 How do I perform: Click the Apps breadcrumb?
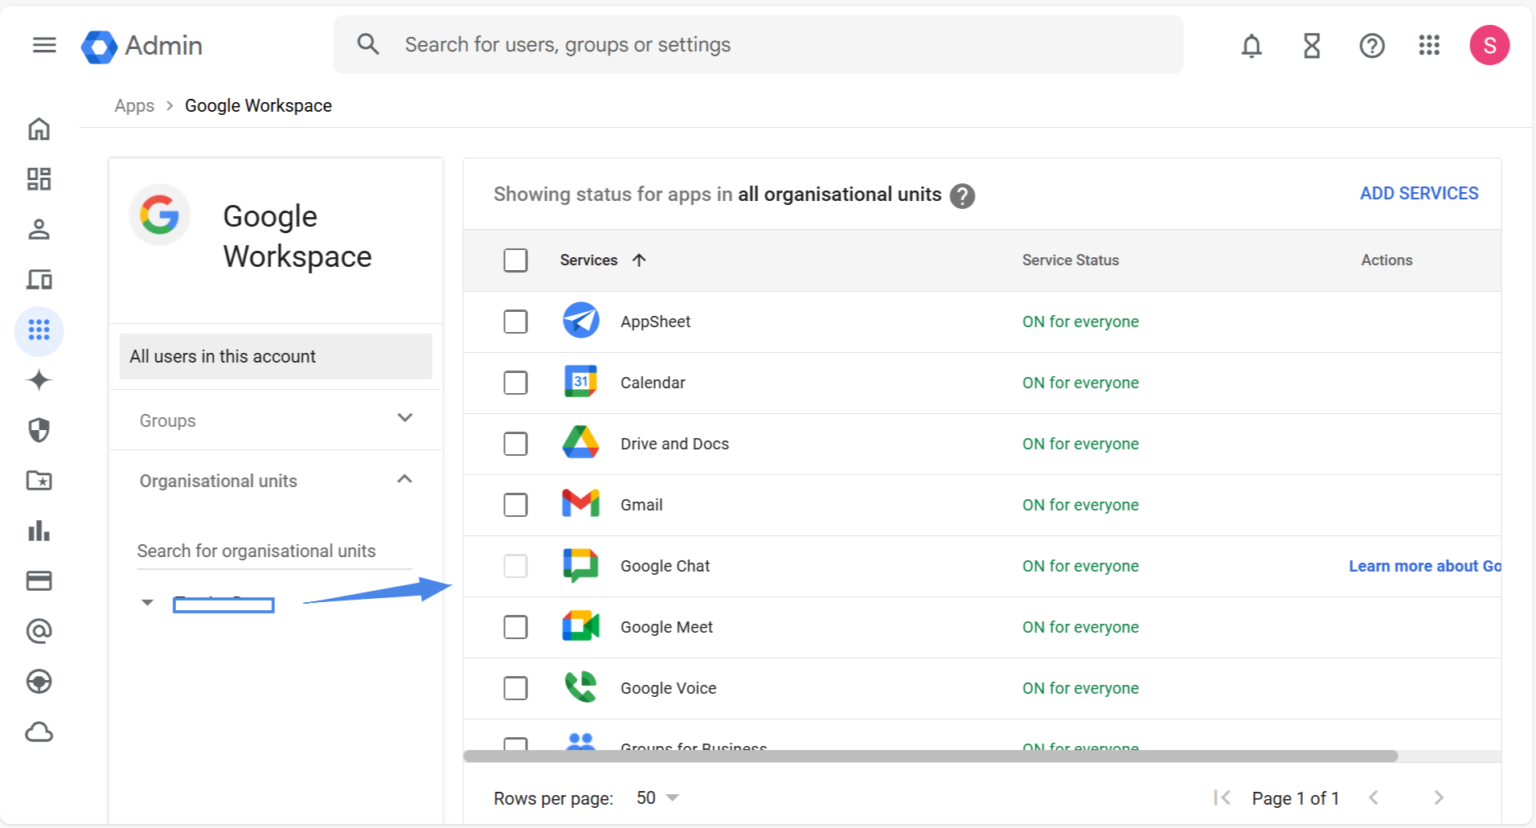(134, 106)
